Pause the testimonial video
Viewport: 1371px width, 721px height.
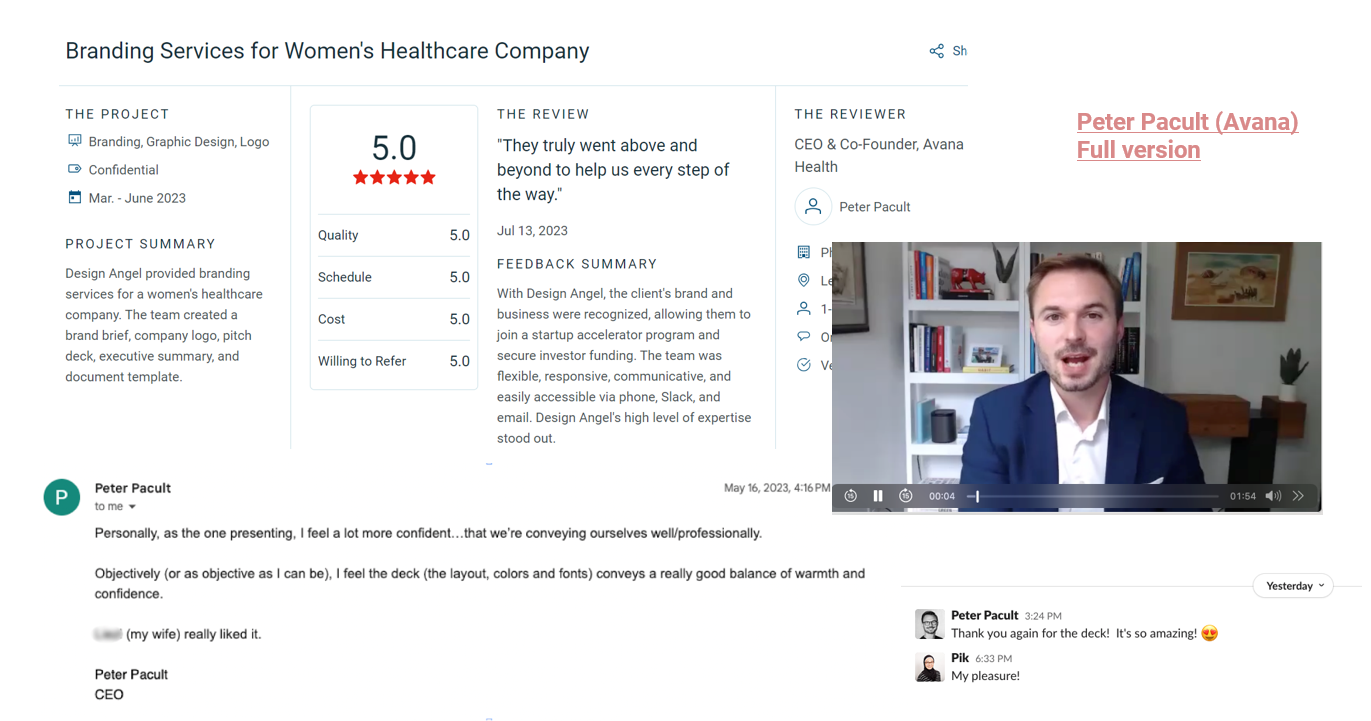pos(878,496)
